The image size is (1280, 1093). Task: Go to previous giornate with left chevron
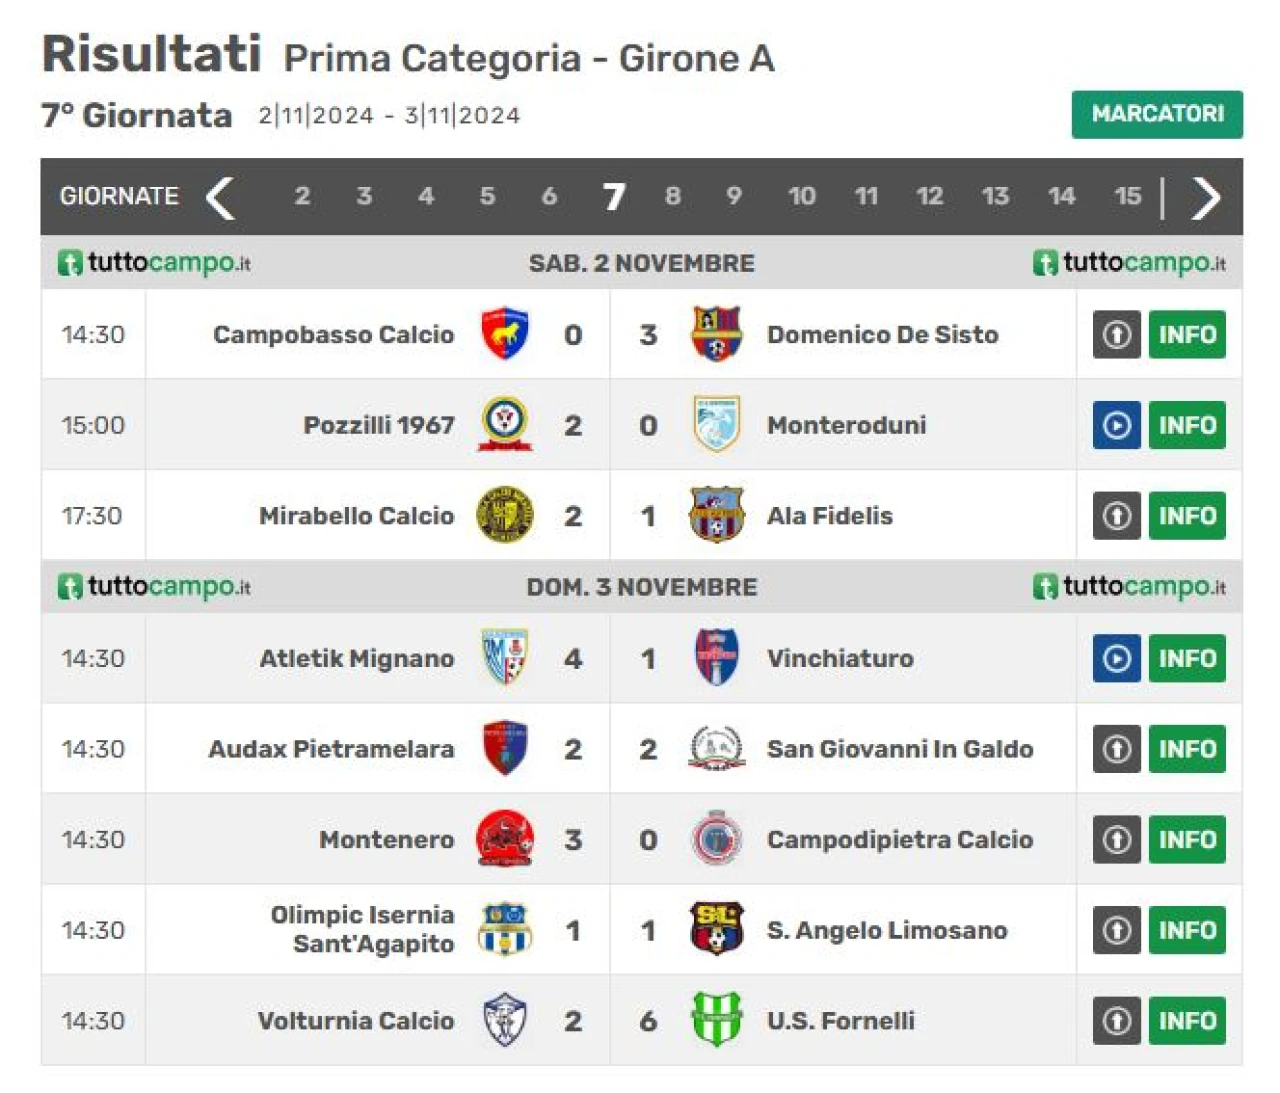coord(220,197)
